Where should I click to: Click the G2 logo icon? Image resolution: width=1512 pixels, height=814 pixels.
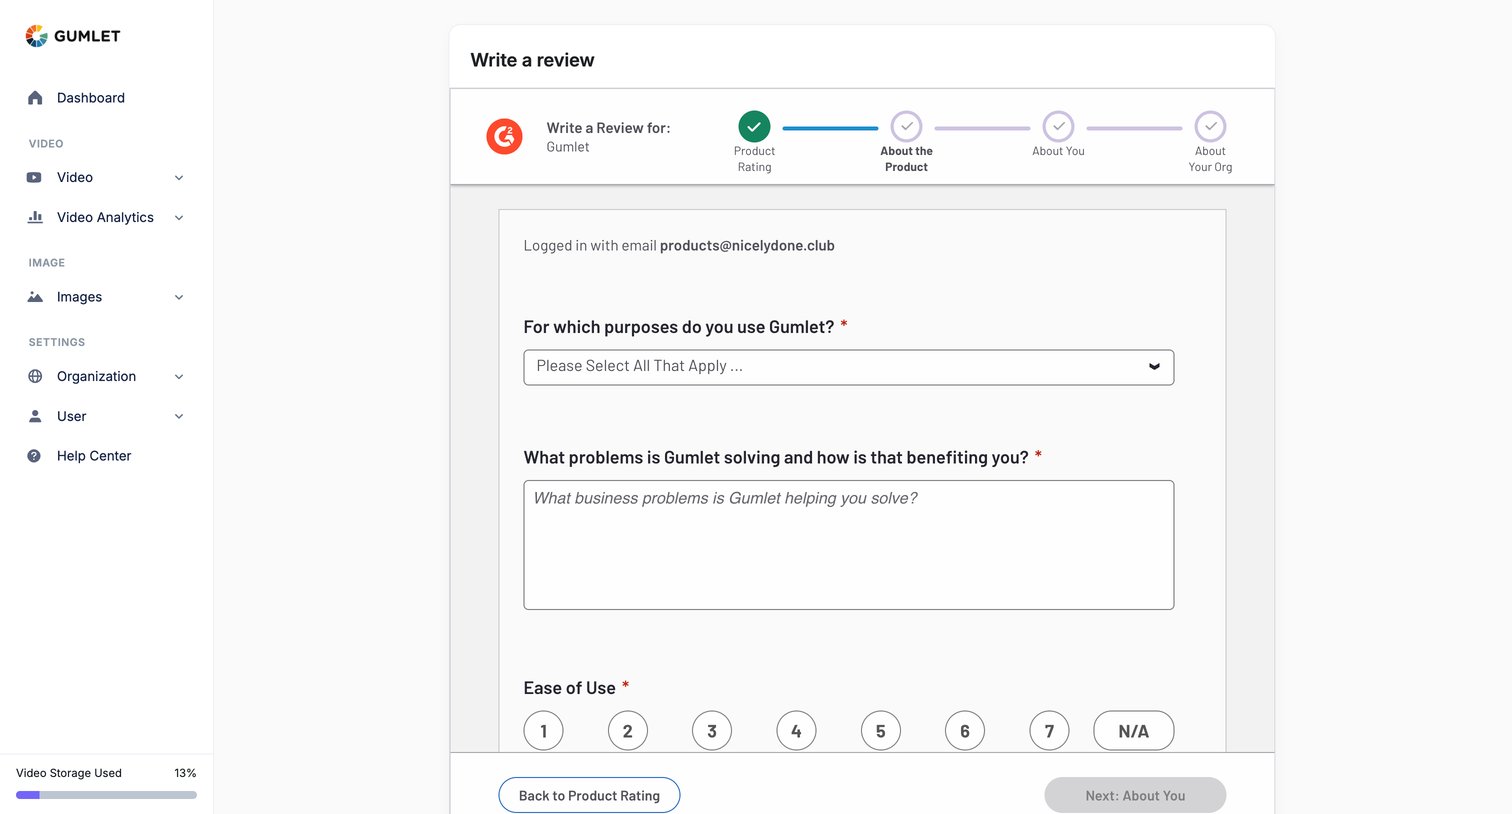coord(505,136)
